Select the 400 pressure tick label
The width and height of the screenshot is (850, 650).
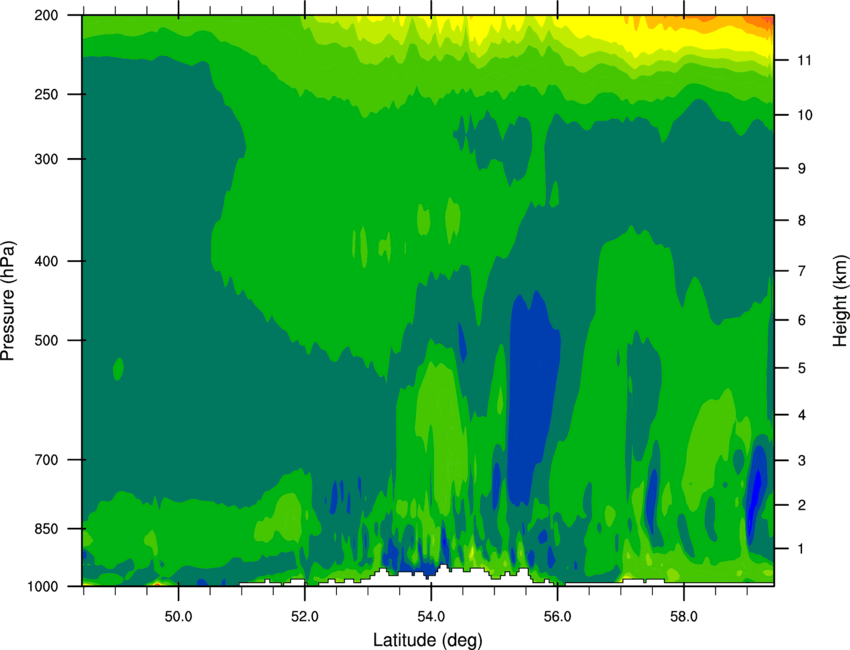[46, 261]
